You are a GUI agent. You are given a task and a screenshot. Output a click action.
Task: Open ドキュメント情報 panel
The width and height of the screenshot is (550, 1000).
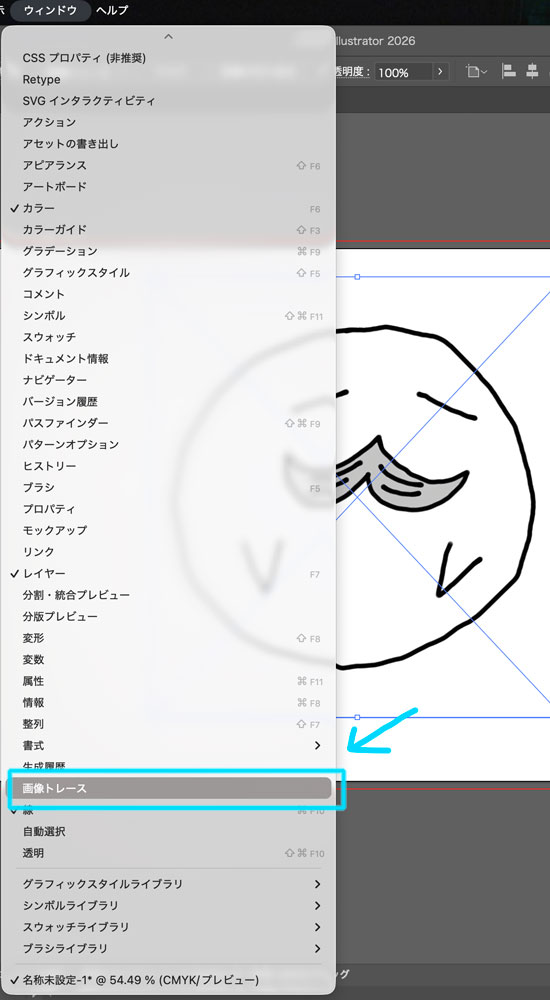coord(168,359)
